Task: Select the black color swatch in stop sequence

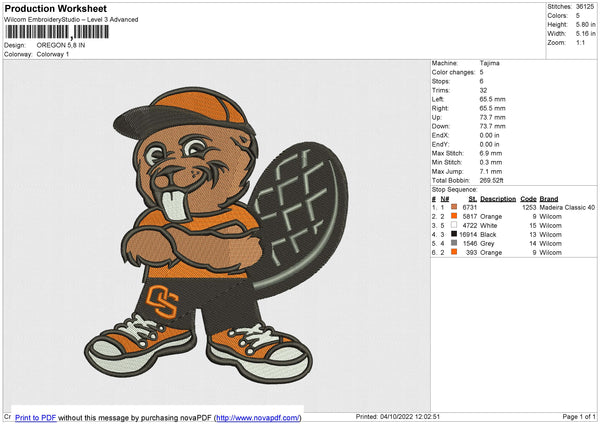Action: point(455,234)
